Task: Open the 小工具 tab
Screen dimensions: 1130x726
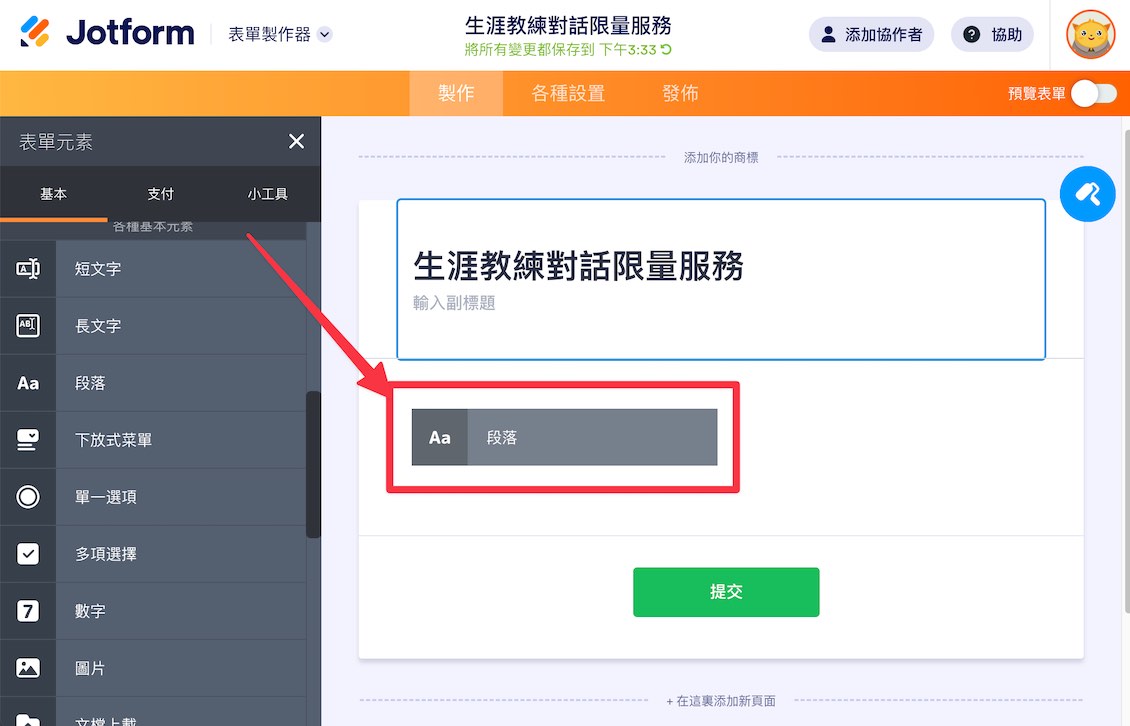Action: click(268, 193)
